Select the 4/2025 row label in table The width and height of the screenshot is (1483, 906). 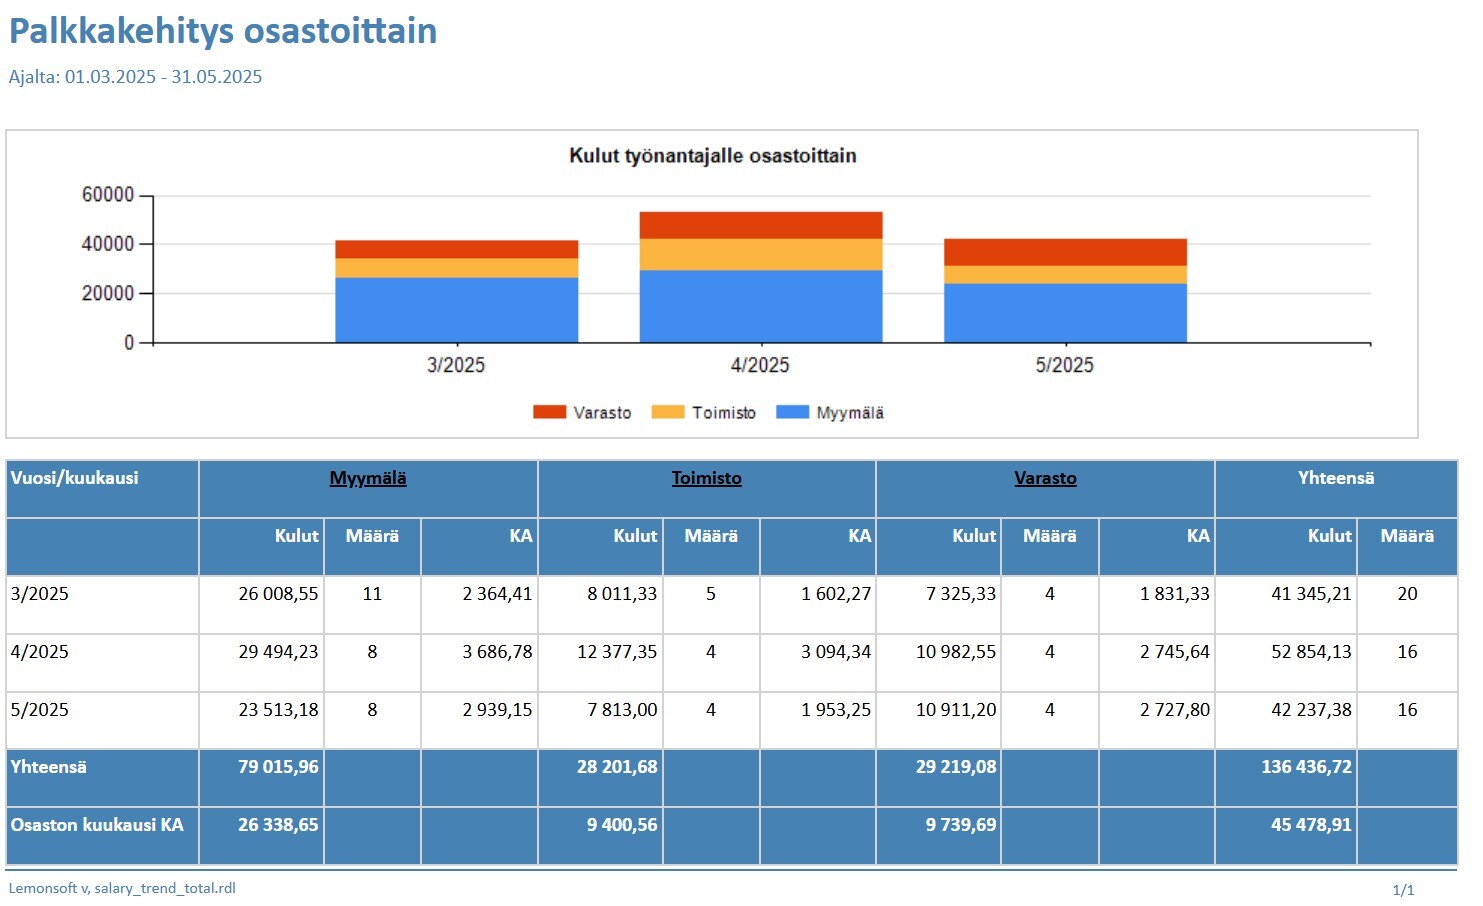click(x=40, y=652)
